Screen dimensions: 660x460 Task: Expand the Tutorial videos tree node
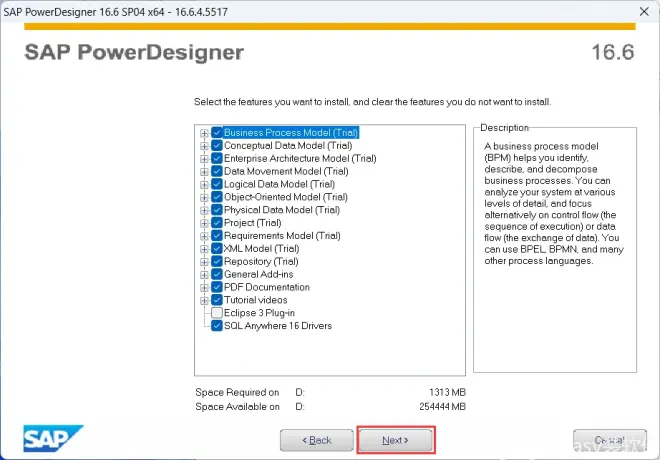(204, 300)
